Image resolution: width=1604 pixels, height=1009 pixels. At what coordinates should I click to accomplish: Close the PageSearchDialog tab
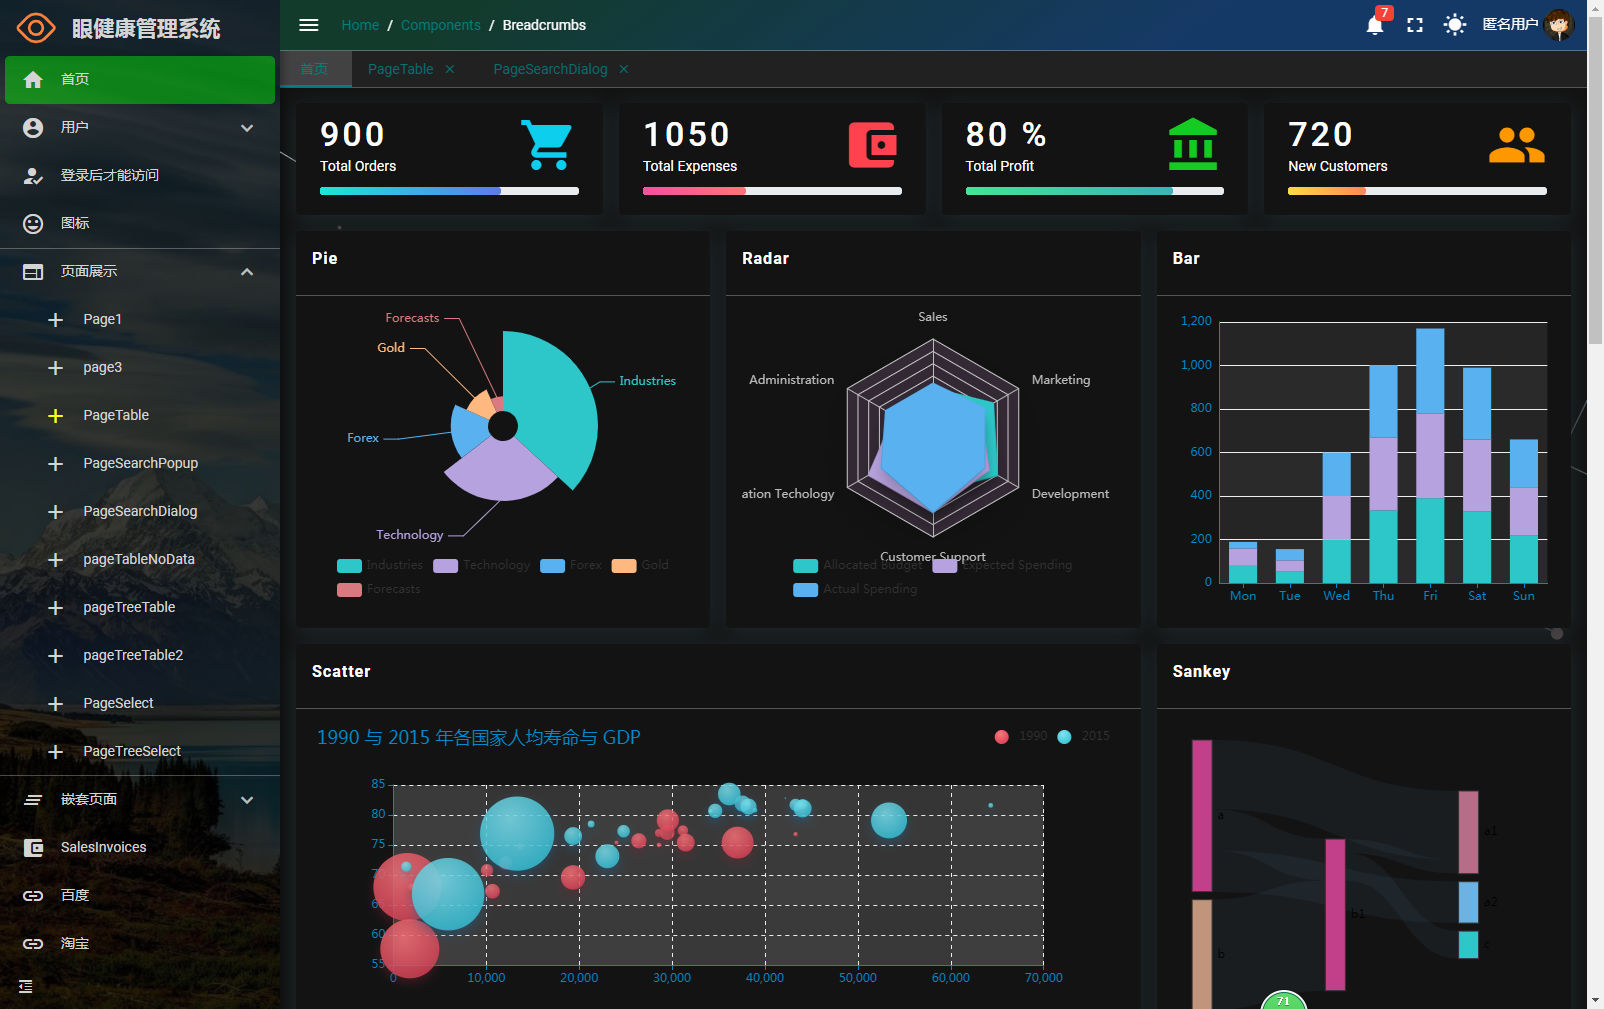click(624, 69)
